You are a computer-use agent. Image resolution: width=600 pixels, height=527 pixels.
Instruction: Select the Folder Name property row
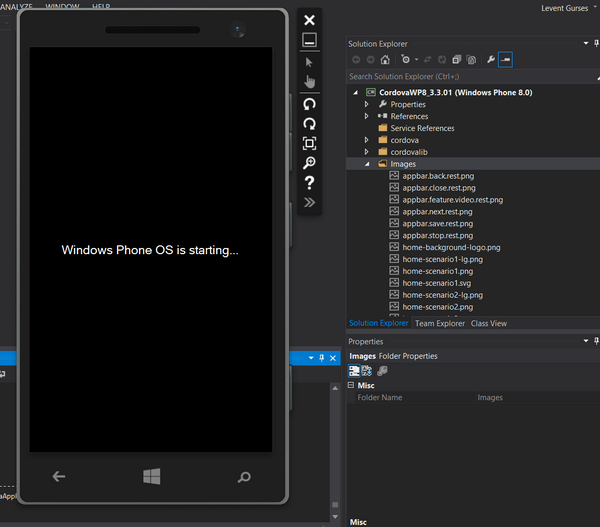click(473, 397)
